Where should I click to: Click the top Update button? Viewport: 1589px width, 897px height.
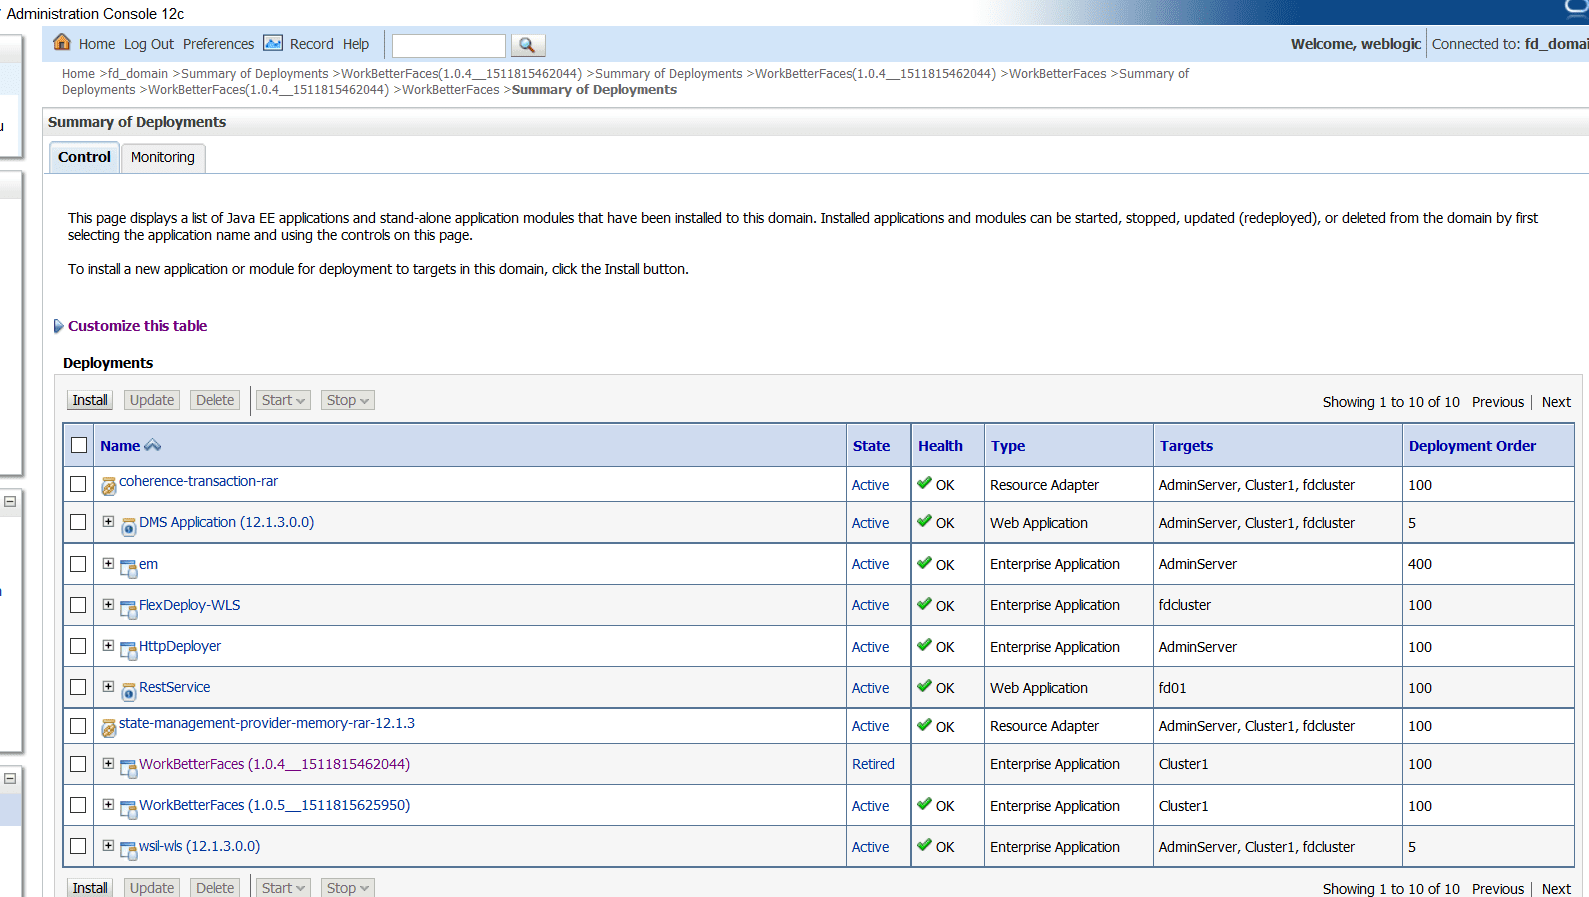coord(152,400)
